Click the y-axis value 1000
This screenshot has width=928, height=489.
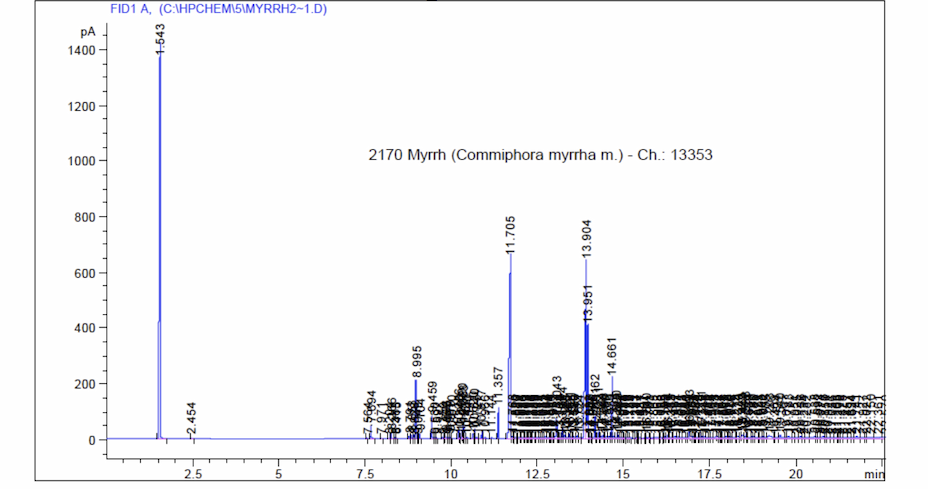coord(81,161)
